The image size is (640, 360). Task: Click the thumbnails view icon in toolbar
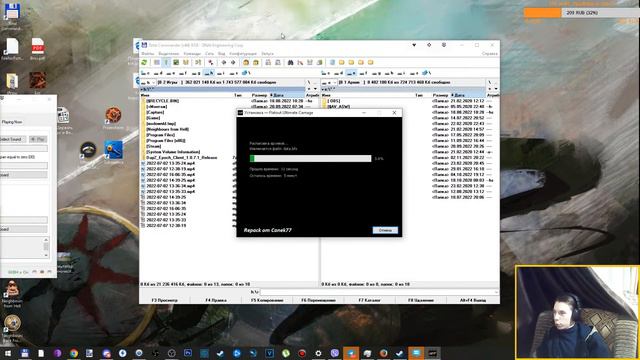[176, 62]
